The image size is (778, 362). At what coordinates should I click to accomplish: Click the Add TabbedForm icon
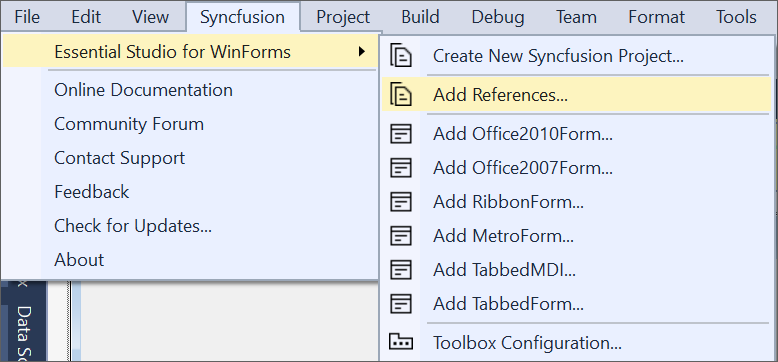(x=400, y=303)
